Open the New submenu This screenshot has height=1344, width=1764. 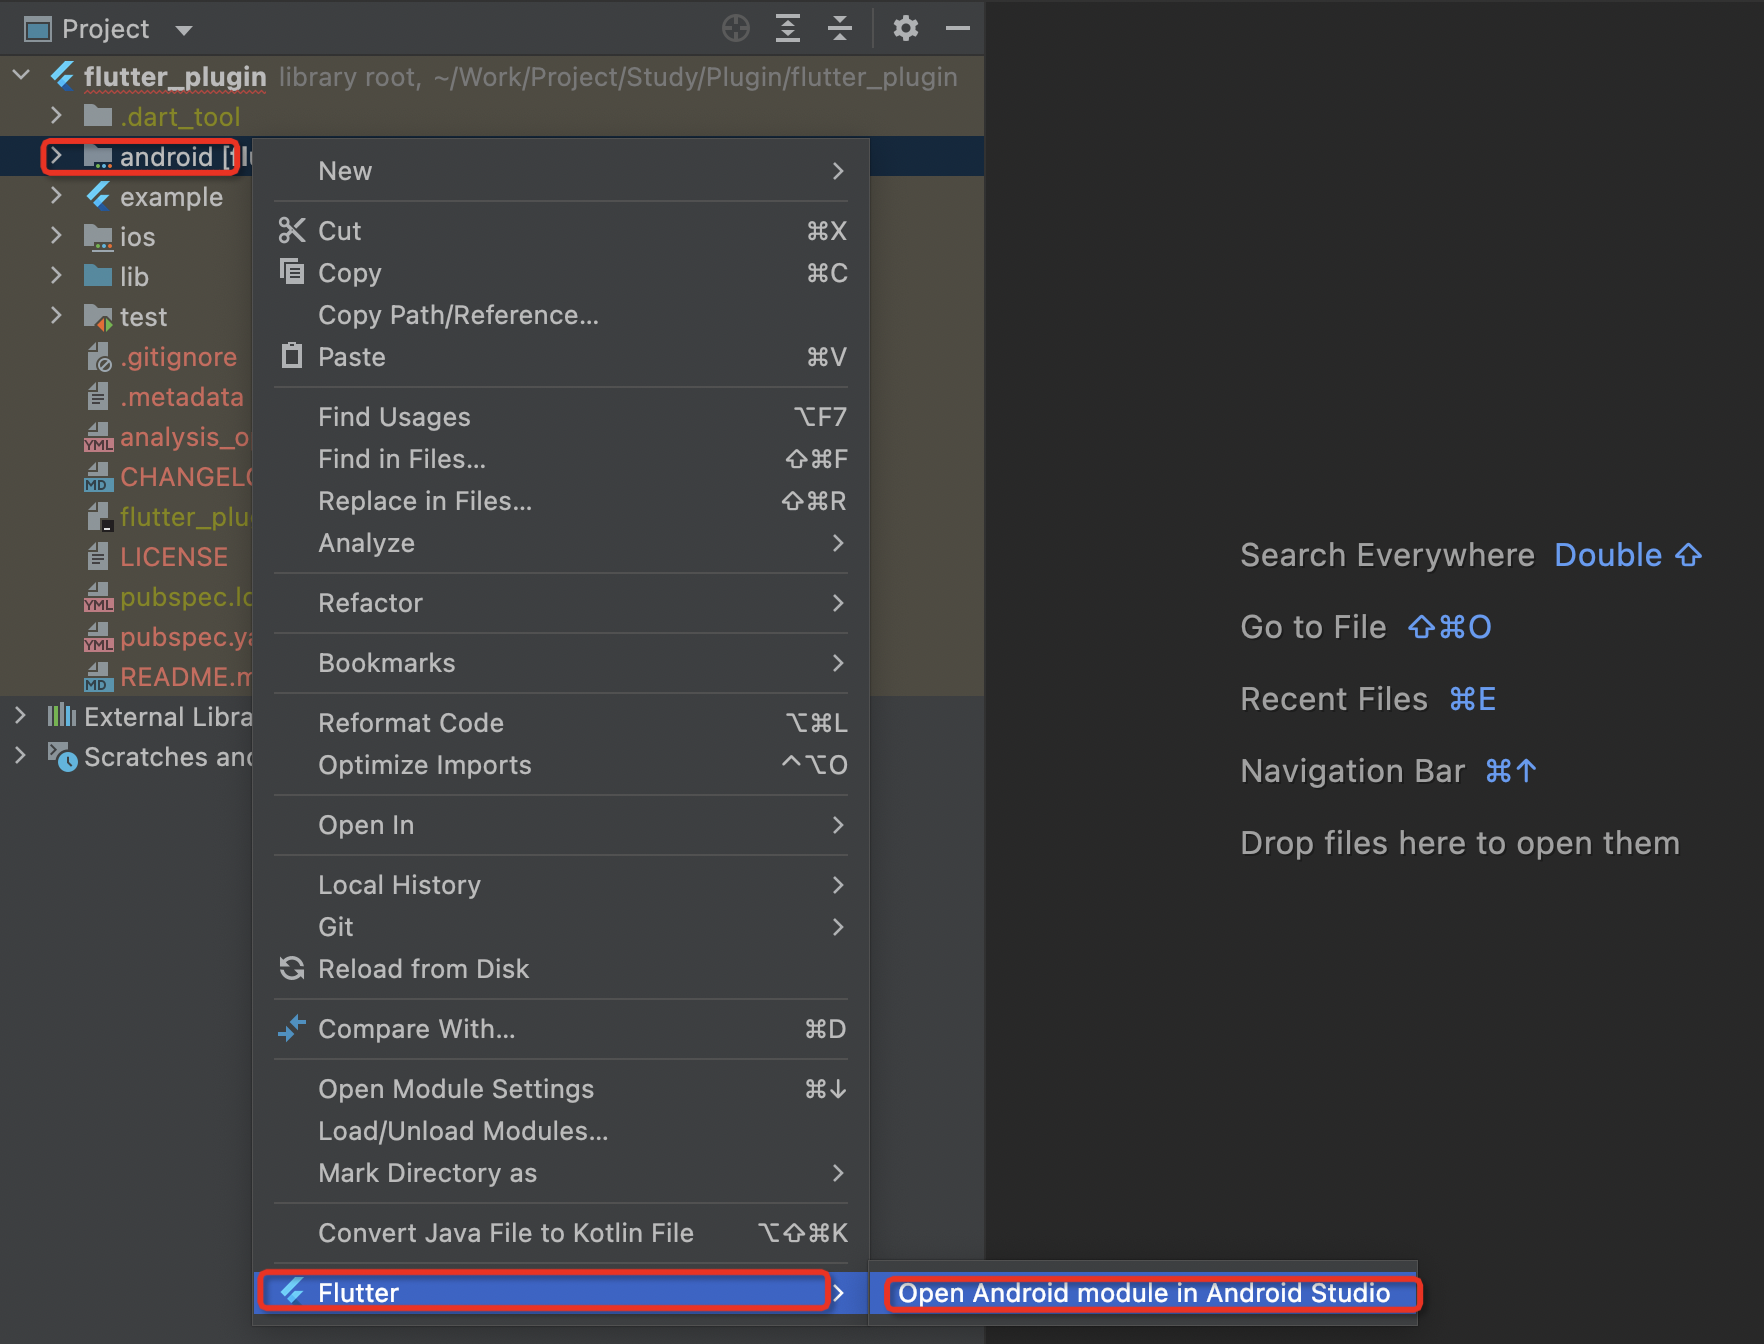coord(561,171)
